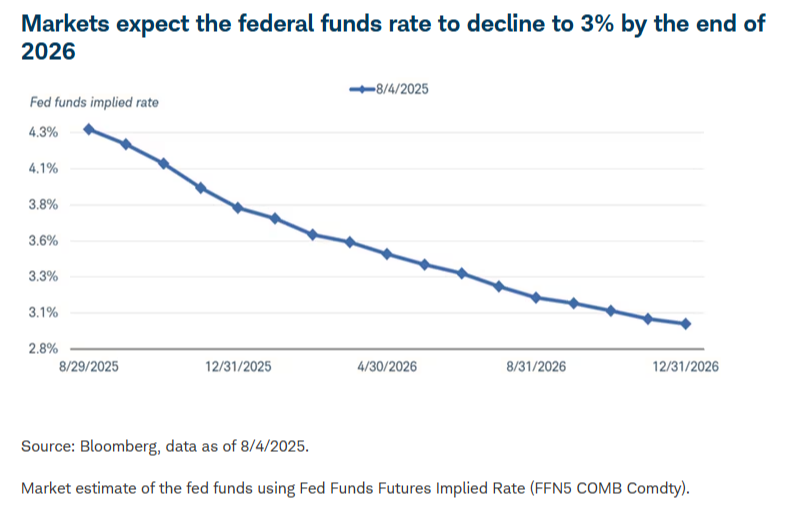Click the 3.6% y-axis label
This screenshot has height=523, width=788.
click(x=43, y=241)
